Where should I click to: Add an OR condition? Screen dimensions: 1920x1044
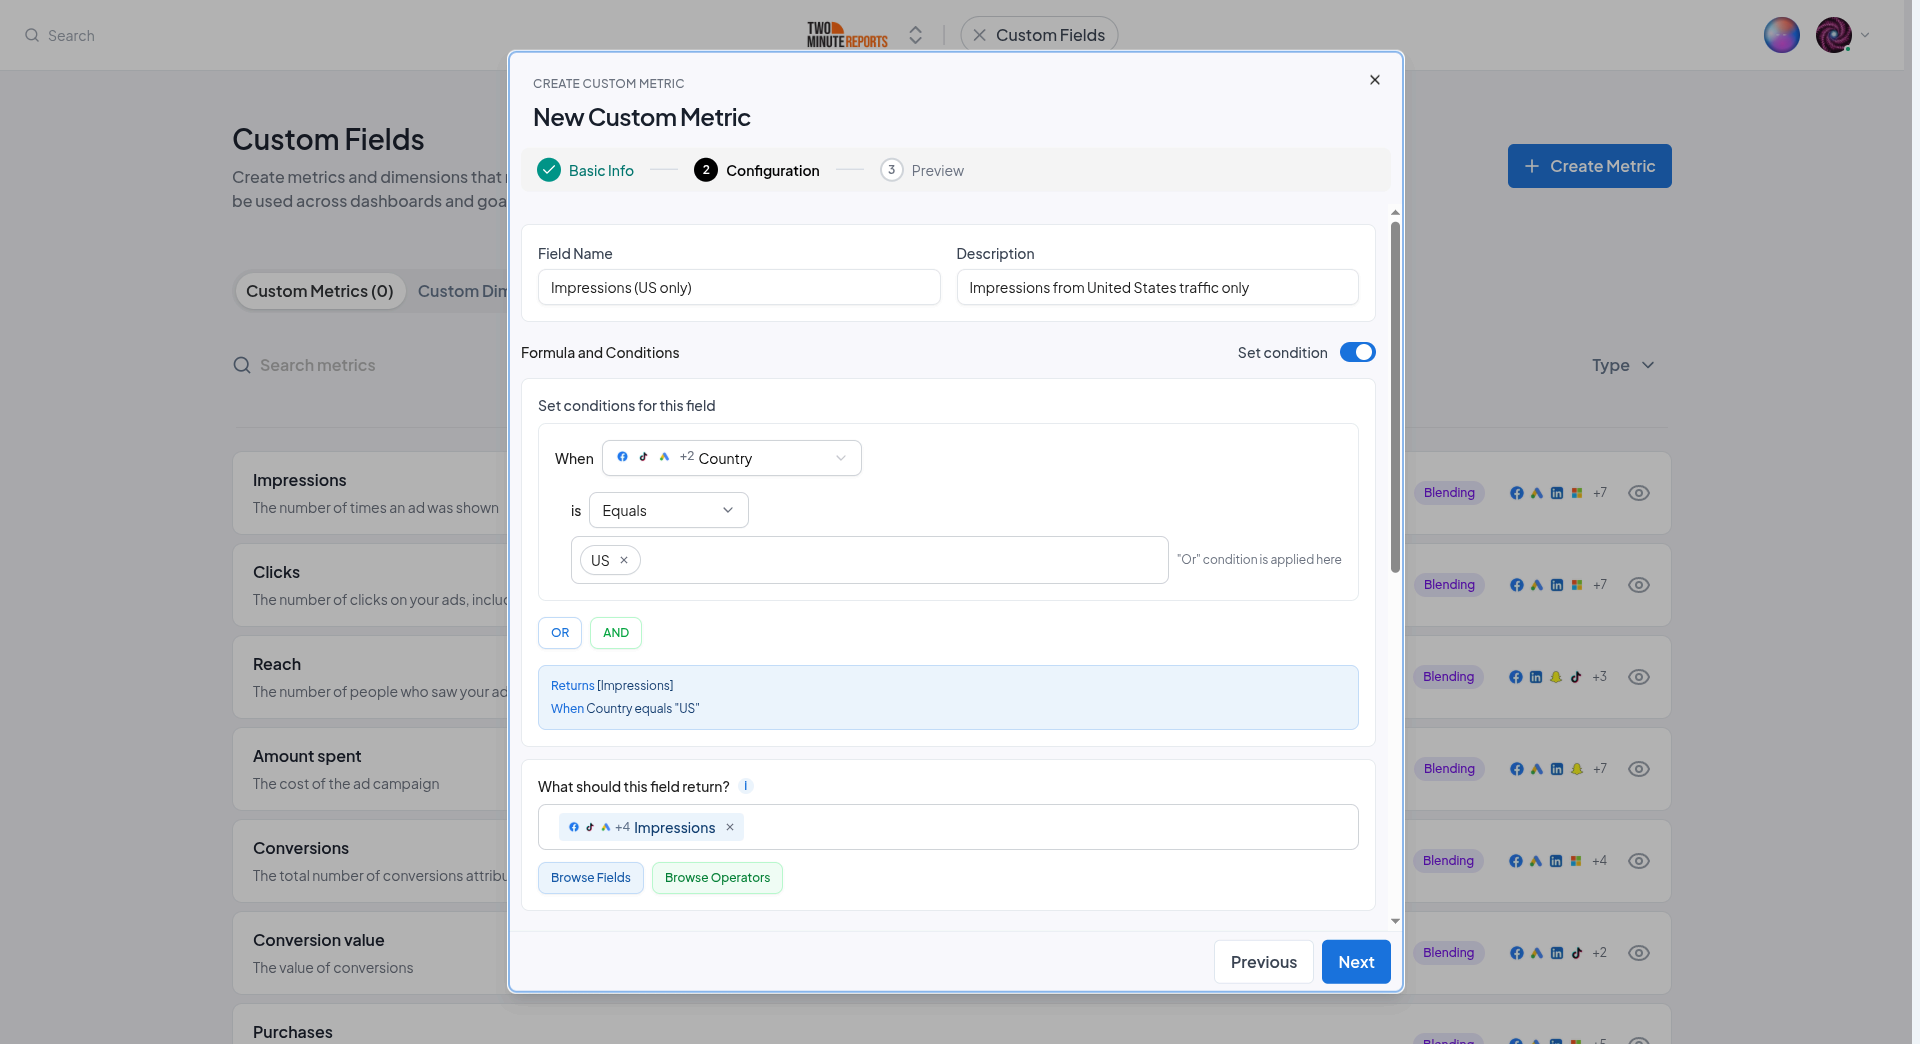pyautogui.click(x=560, y=633)
